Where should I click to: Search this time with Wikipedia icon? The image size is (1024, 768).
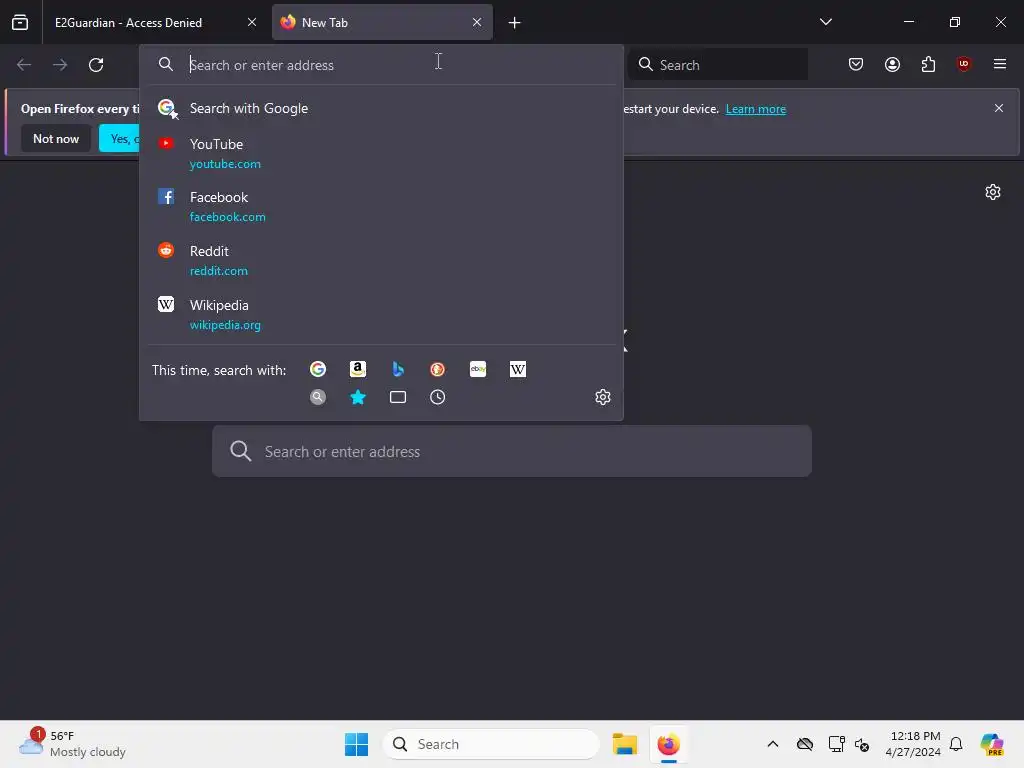click(518, 370)
